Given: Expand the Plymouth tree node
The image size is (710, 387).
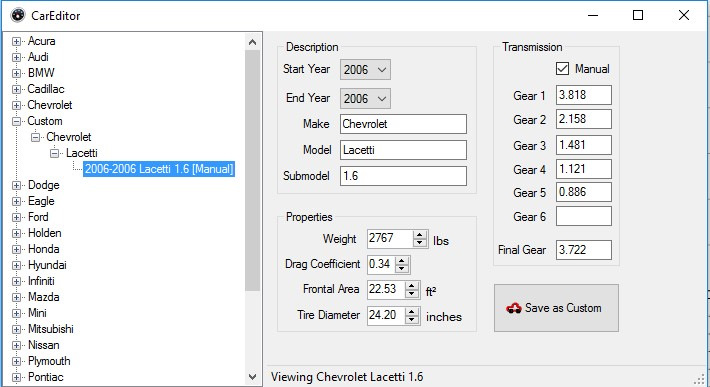Looking at the screenshot, I should pyautogui.click(x=16, y=361).
